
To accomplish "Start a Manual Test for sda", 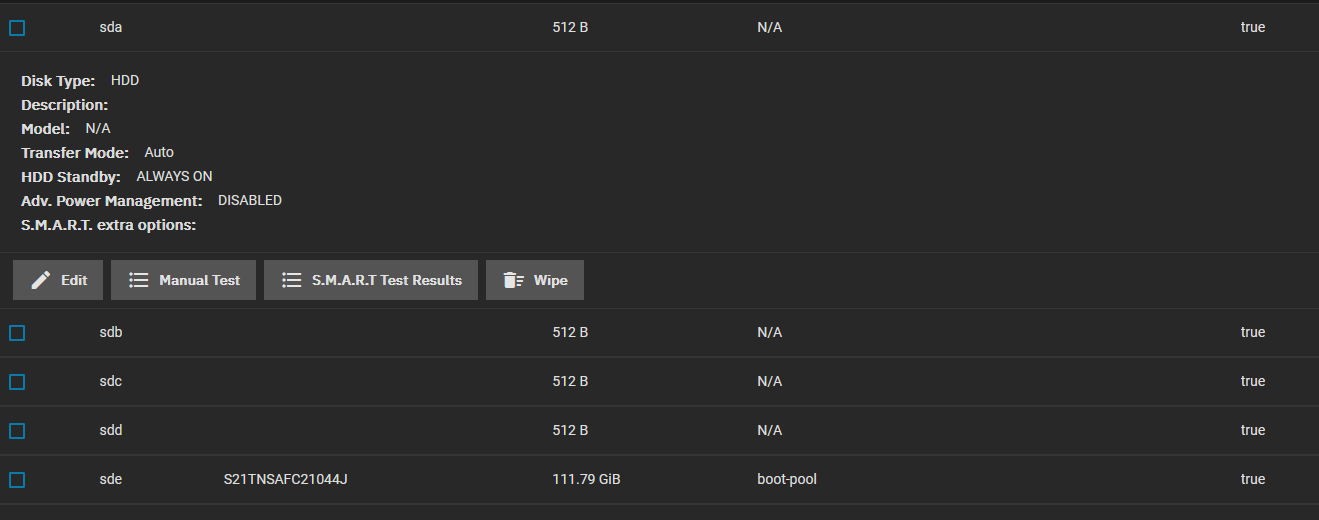I will pyautogui.click(x=199, y=280).
